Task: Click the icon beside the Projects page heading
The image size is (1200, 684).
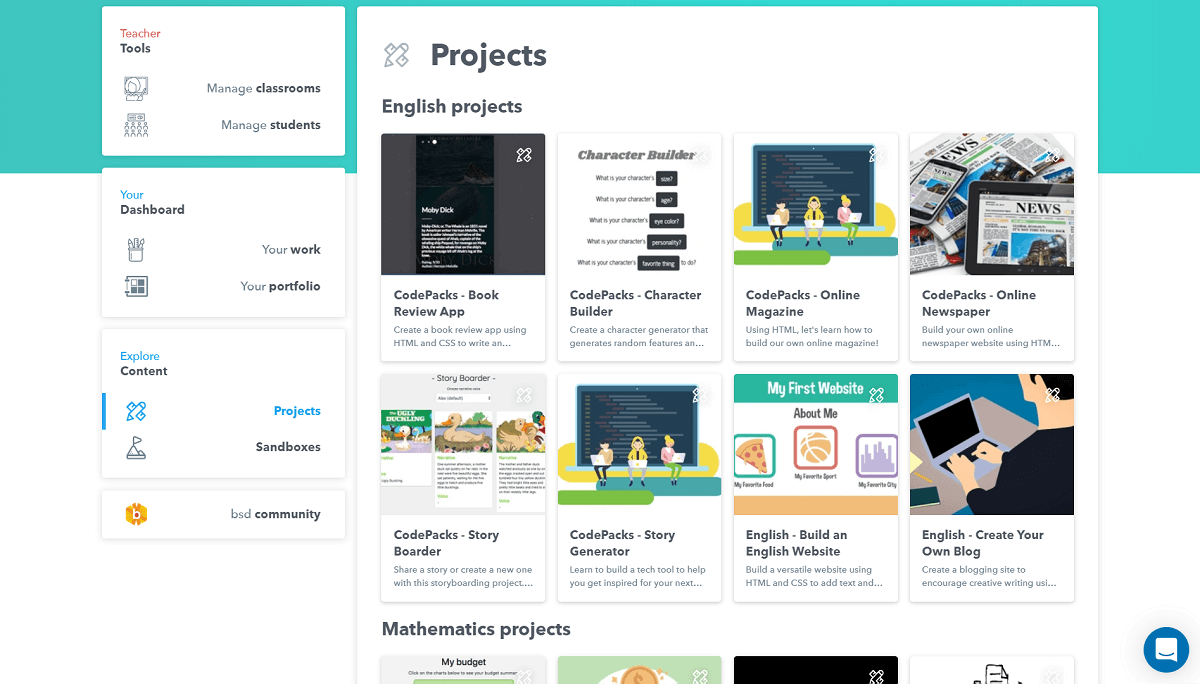Action: [396, 55]
